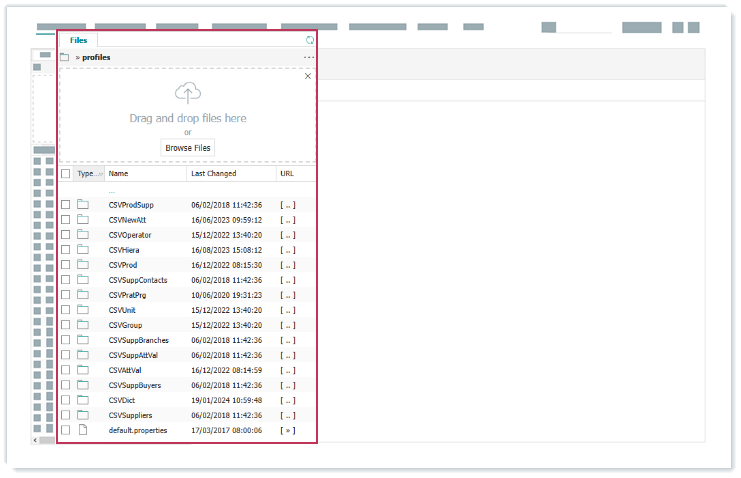Viewport: 741px width, 478px height.
Task: Expand the URL for default.properties
Action: (x=287, y=430)
